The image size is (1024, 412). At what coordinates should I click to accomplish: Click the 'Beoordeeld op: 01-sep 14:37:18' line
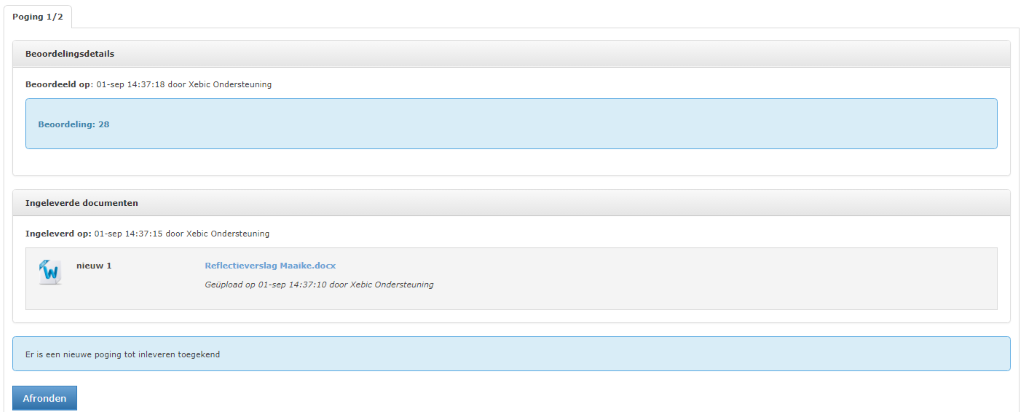pos(148,84)
